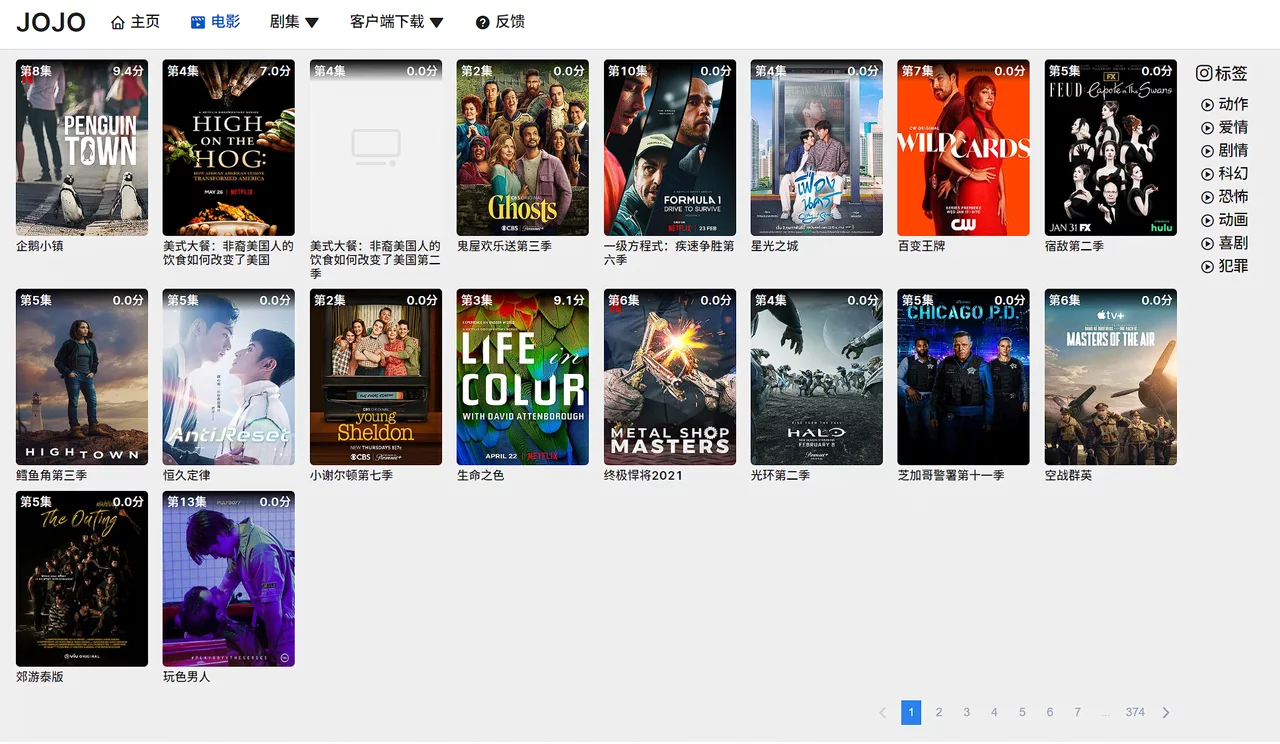This screenshot has width=1280, height=744.
Task: Click the play icon beside 动作 tag
Action: point(1207,104)
